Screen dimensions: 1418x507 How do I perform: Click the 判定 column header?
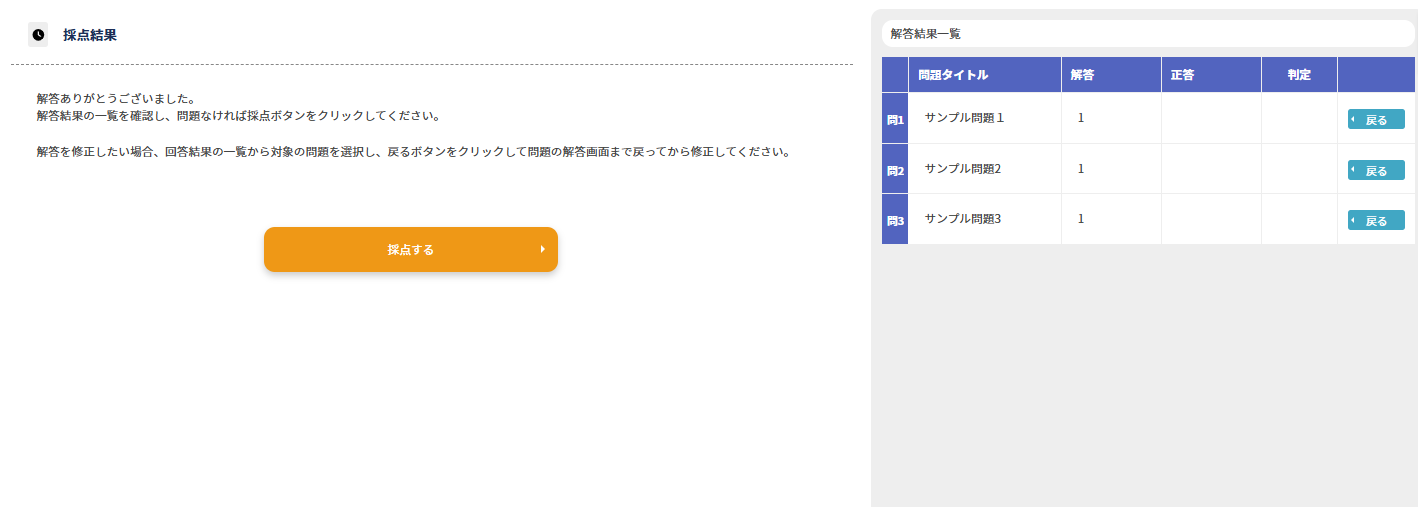pos(1299,75)
